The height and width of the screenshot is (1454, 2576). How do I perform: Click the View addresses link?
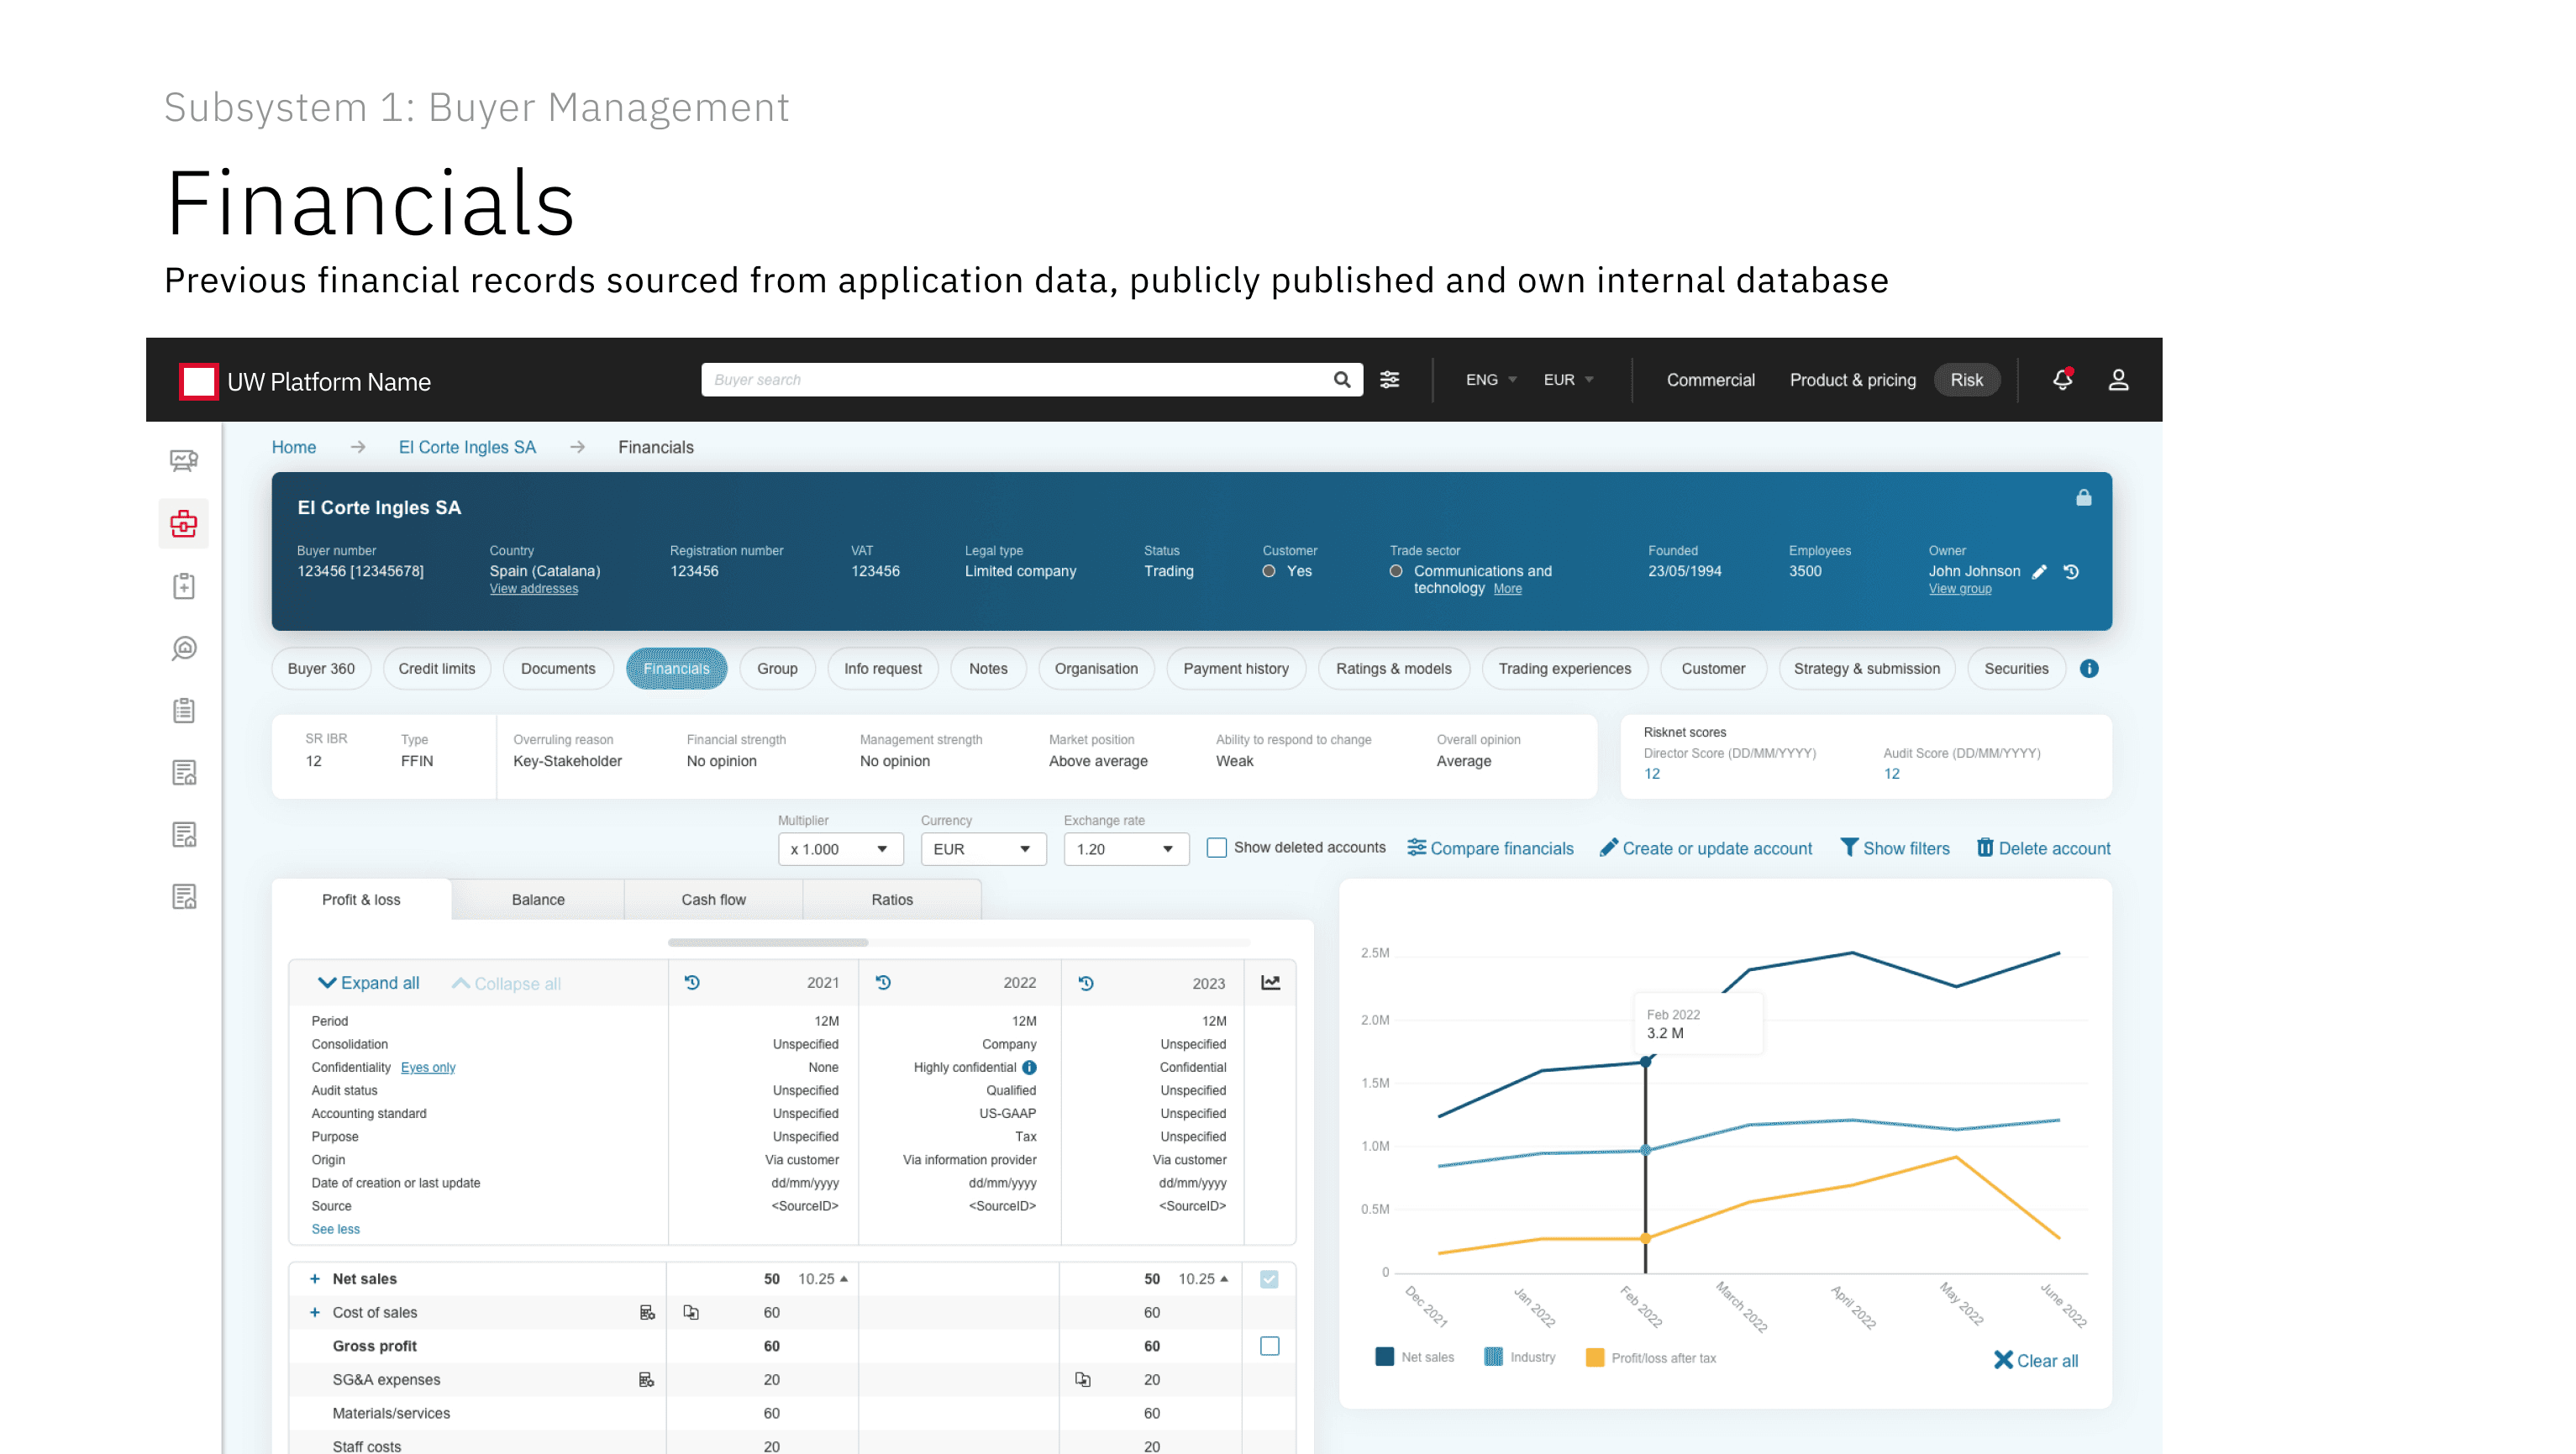[x=534, y=589]
